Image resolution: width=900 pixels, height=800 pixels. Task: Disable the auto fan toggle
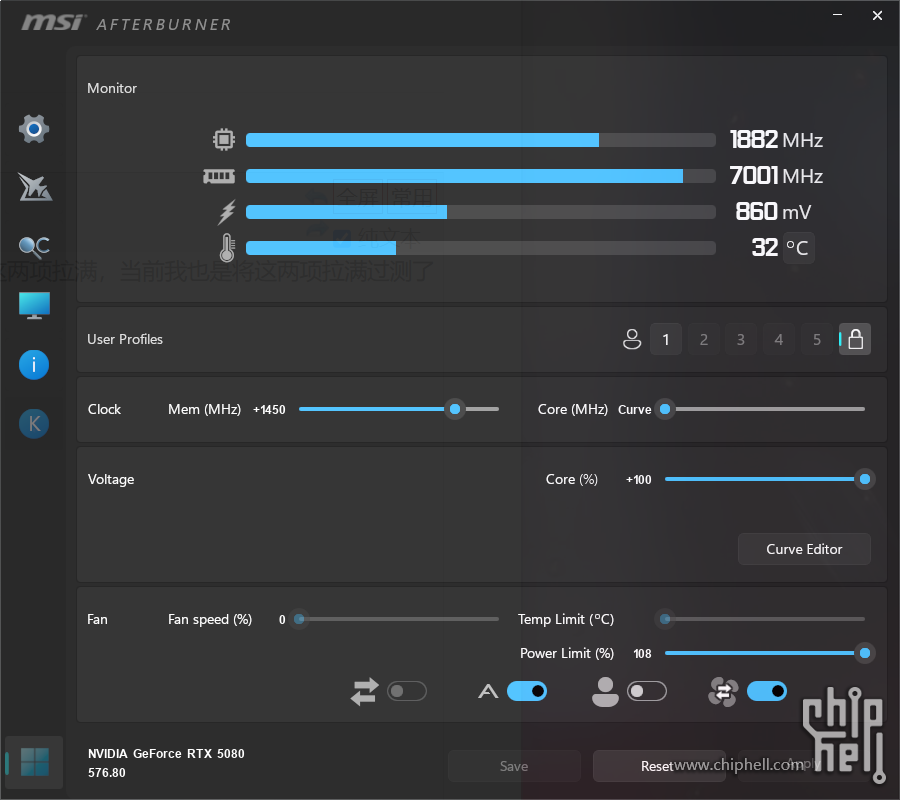click(527, 692)
